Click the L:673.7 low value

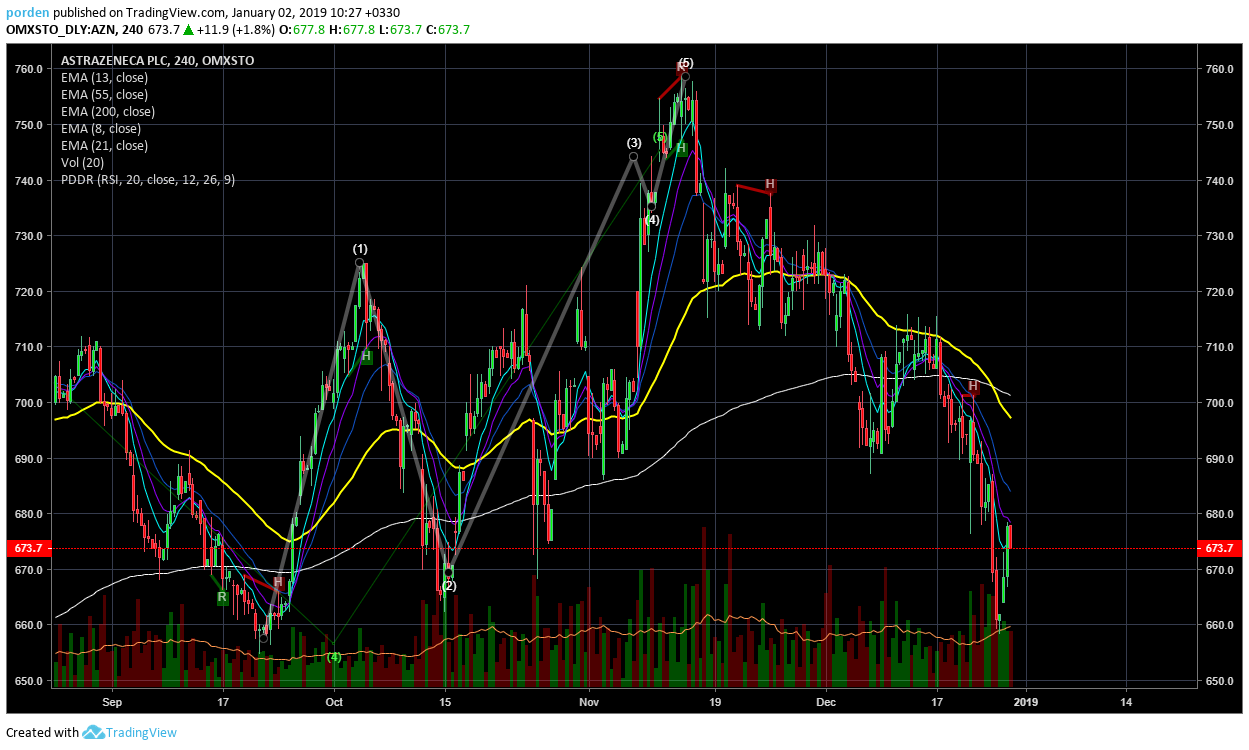pyautogui.click(x=401, y=29)
